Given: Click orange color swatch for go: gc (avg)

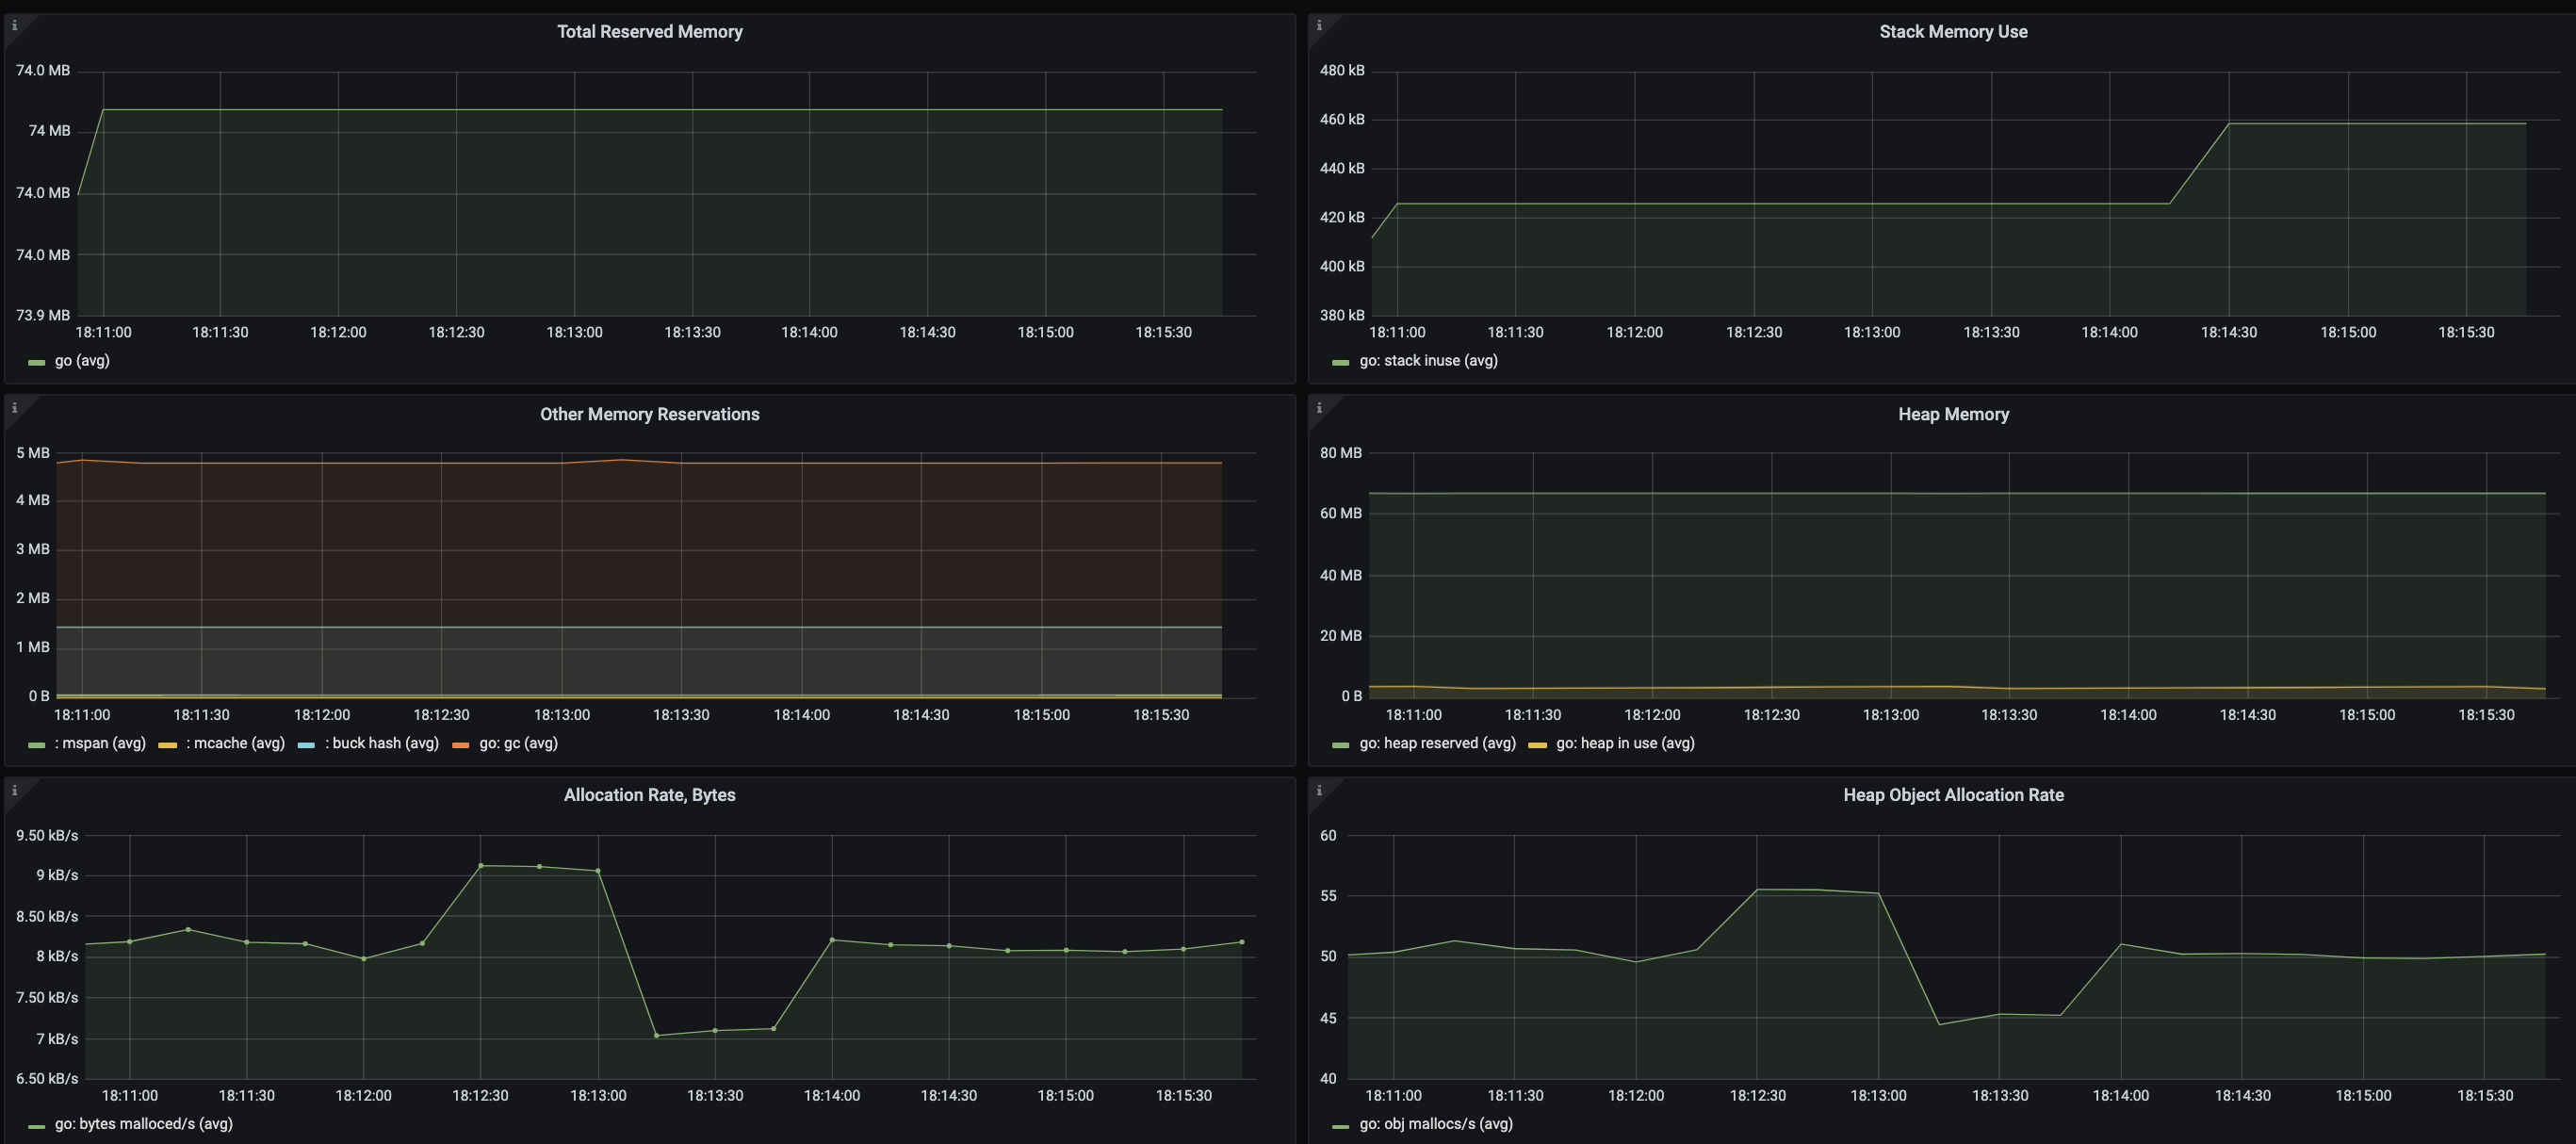Looking at the screenshot, I should (461, 745).
